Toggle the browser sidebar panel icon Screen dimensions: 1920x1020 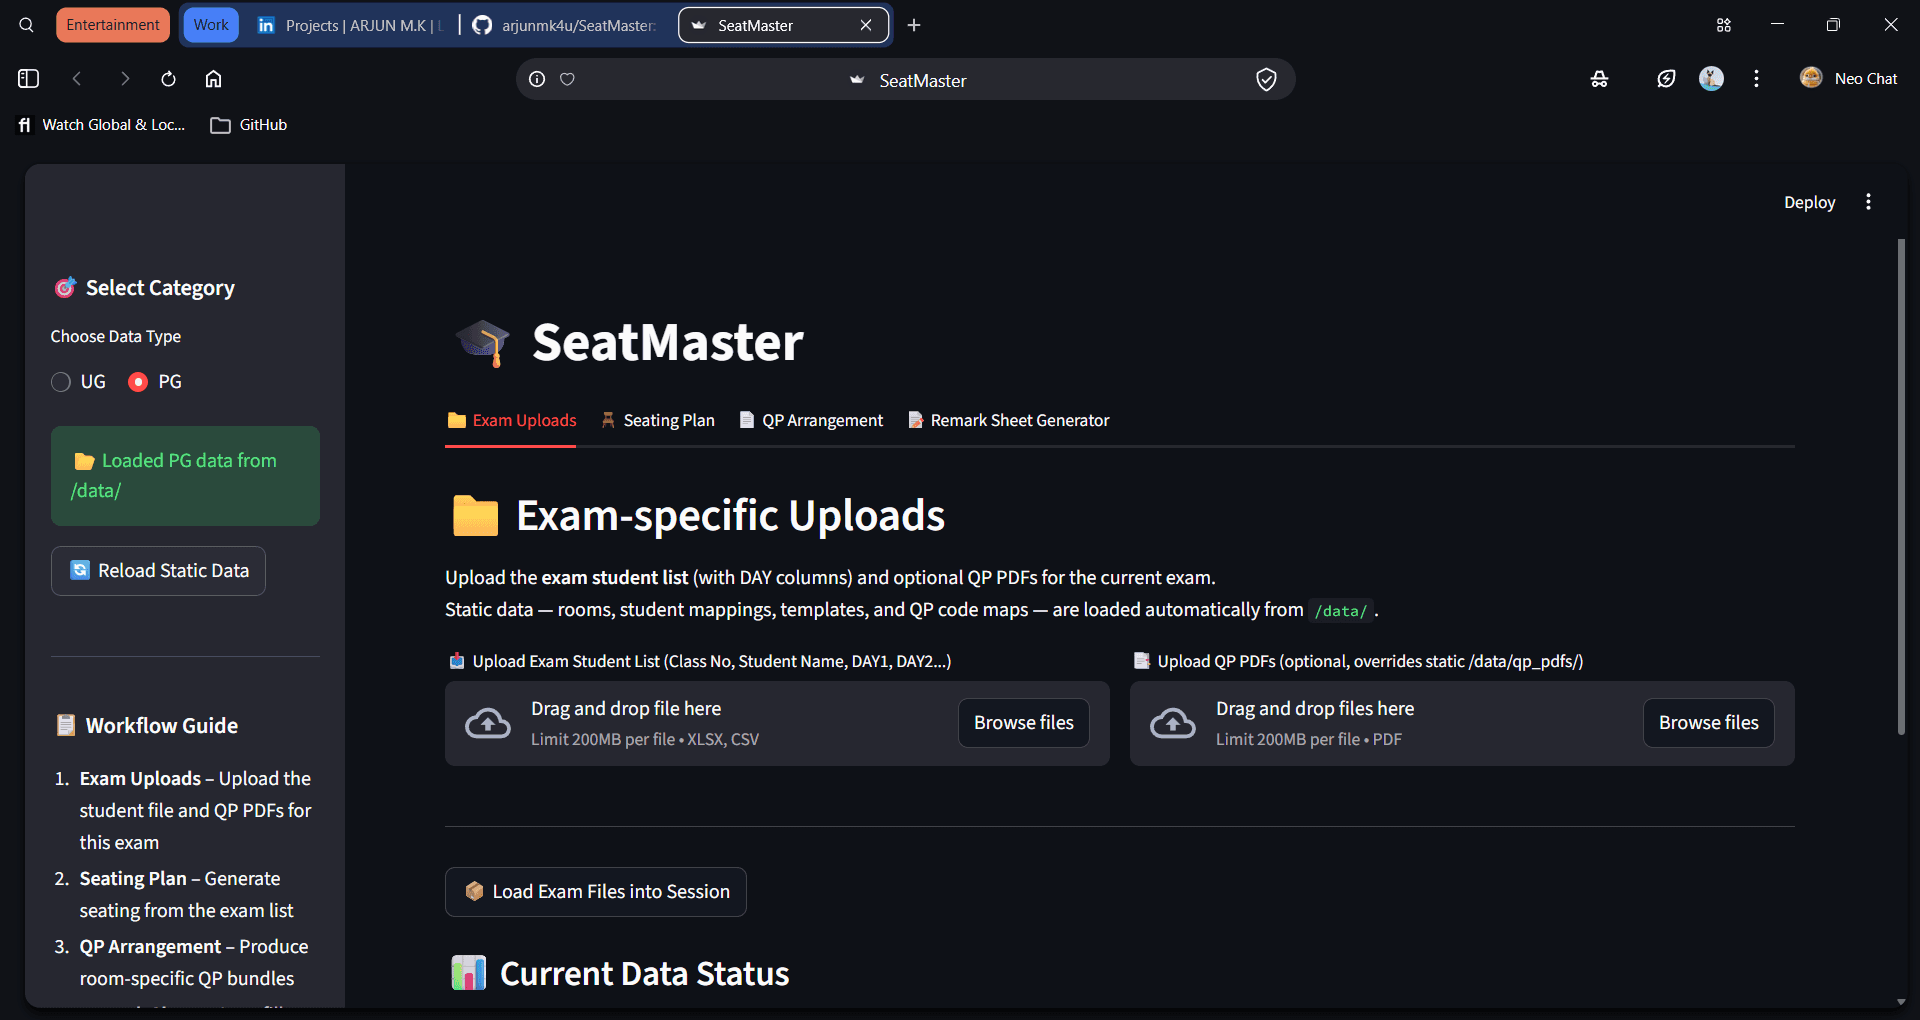[28, 78]
